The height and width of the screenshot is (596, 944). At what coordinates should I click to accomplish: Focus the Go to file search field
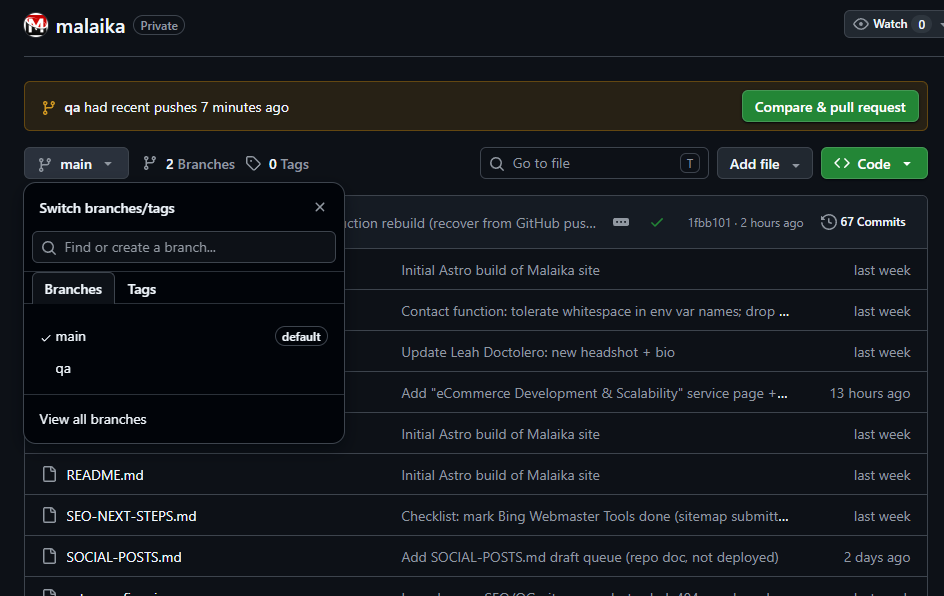click(x=594, y=163)
